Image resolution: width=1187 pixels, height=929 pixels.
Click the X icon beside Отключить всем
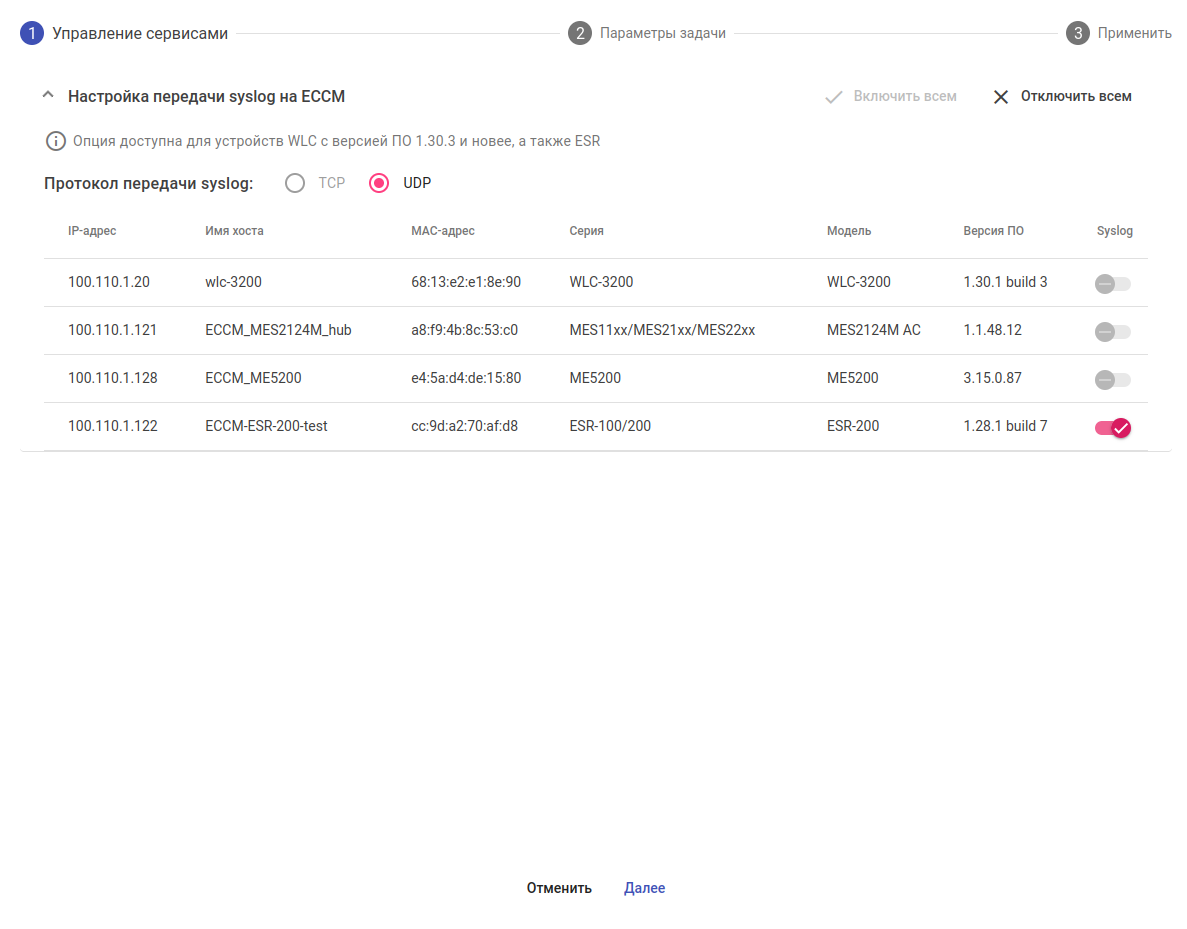[1001, 97]
